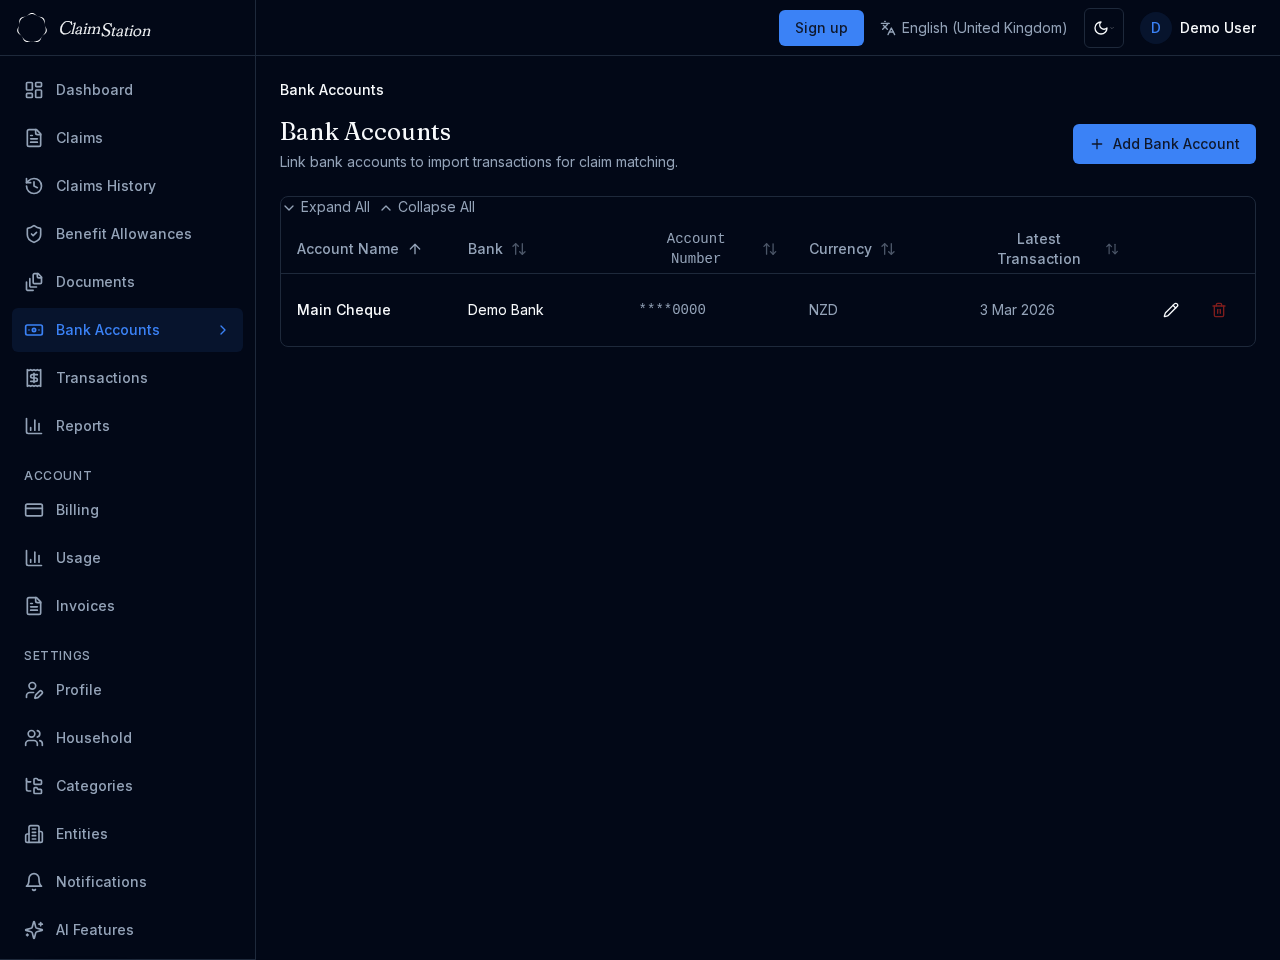Go to Billing page

click(128, 510)
